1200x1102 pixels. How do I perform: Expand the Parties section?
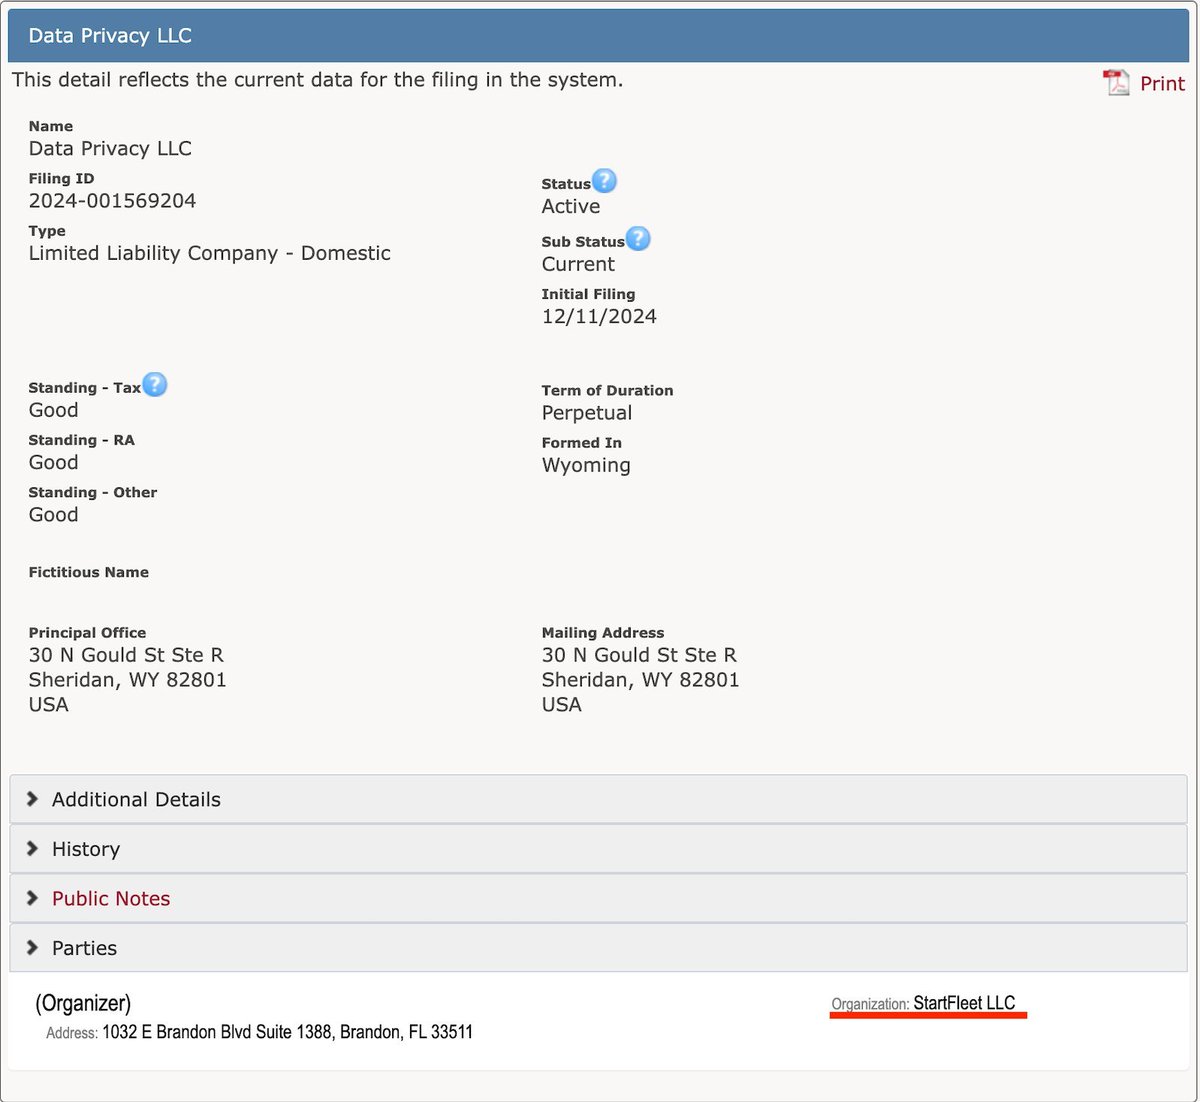598,948
